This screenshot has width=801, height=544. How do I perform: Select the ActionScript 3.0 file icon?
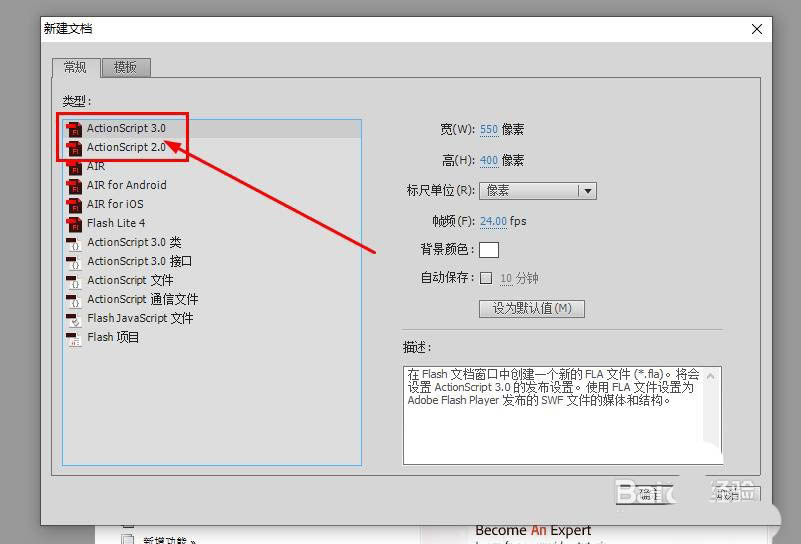74,129
